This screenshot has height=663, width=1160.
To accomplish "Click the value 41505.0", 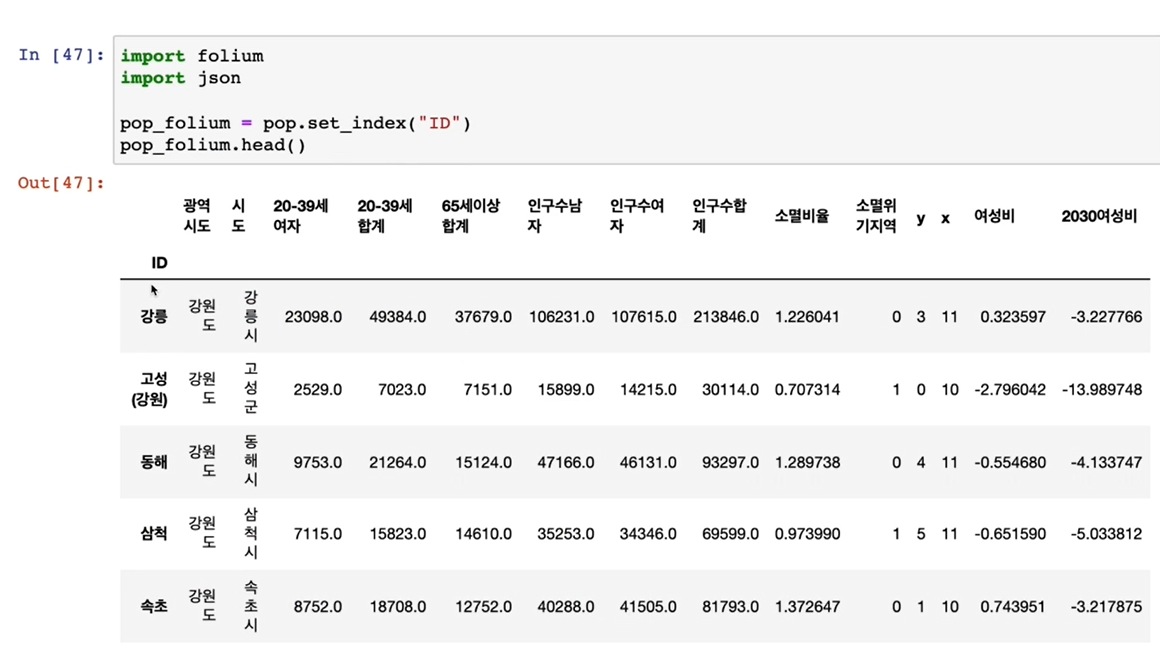I will (x=648, y=607).
